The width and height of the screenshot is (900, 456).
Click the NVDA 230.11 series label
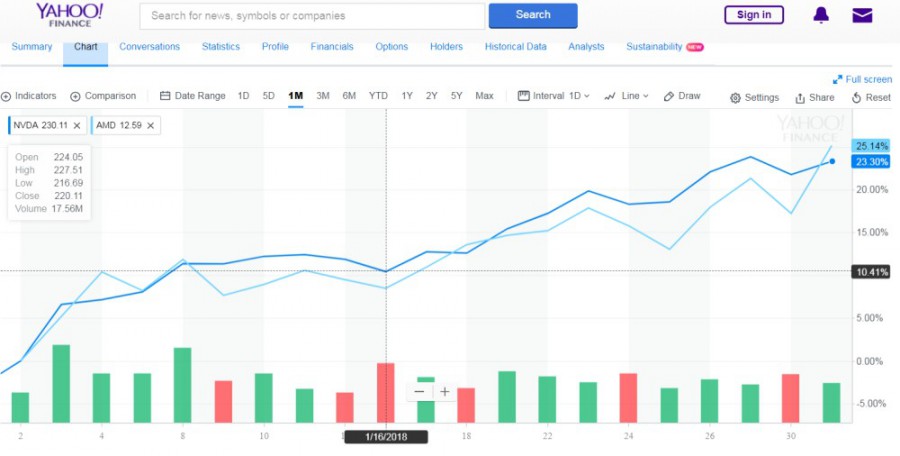40,126
